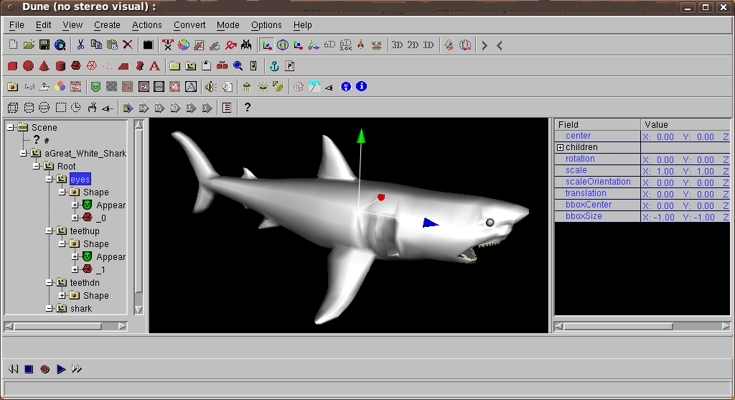Click the Save file floppy icon
Viewport: 735px width, 400px height.
tap(45, 45)
